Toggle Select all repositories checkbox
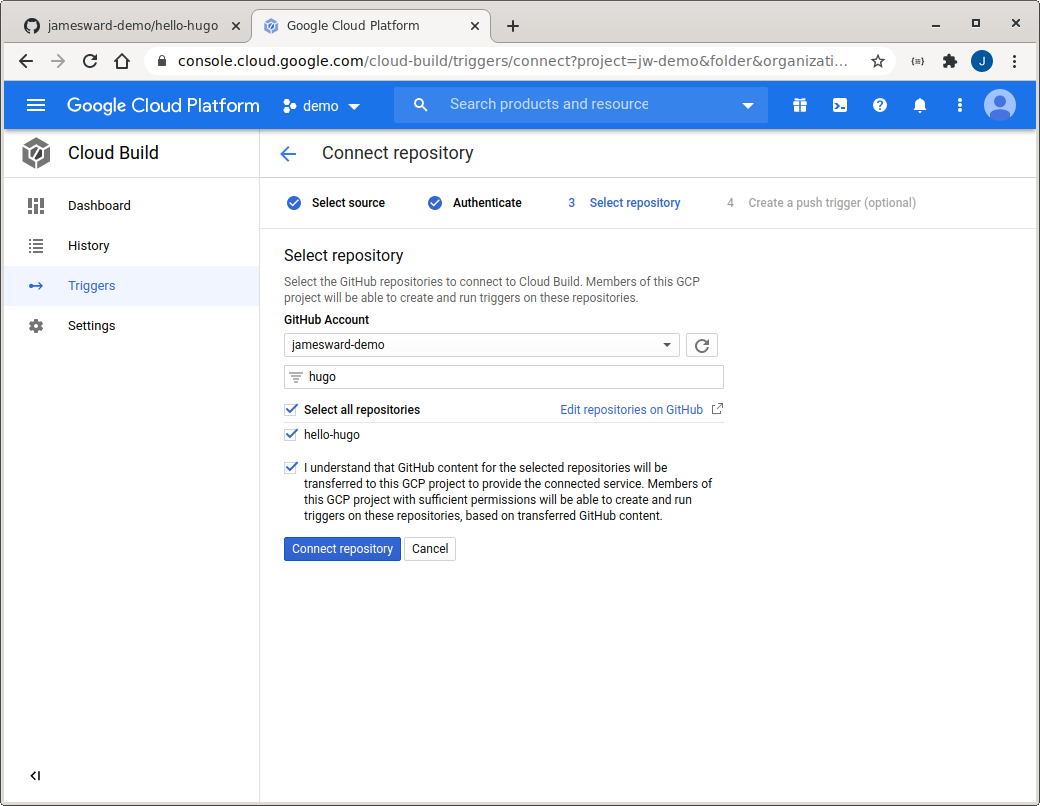Screen dimensions: 1040x806 291,409
